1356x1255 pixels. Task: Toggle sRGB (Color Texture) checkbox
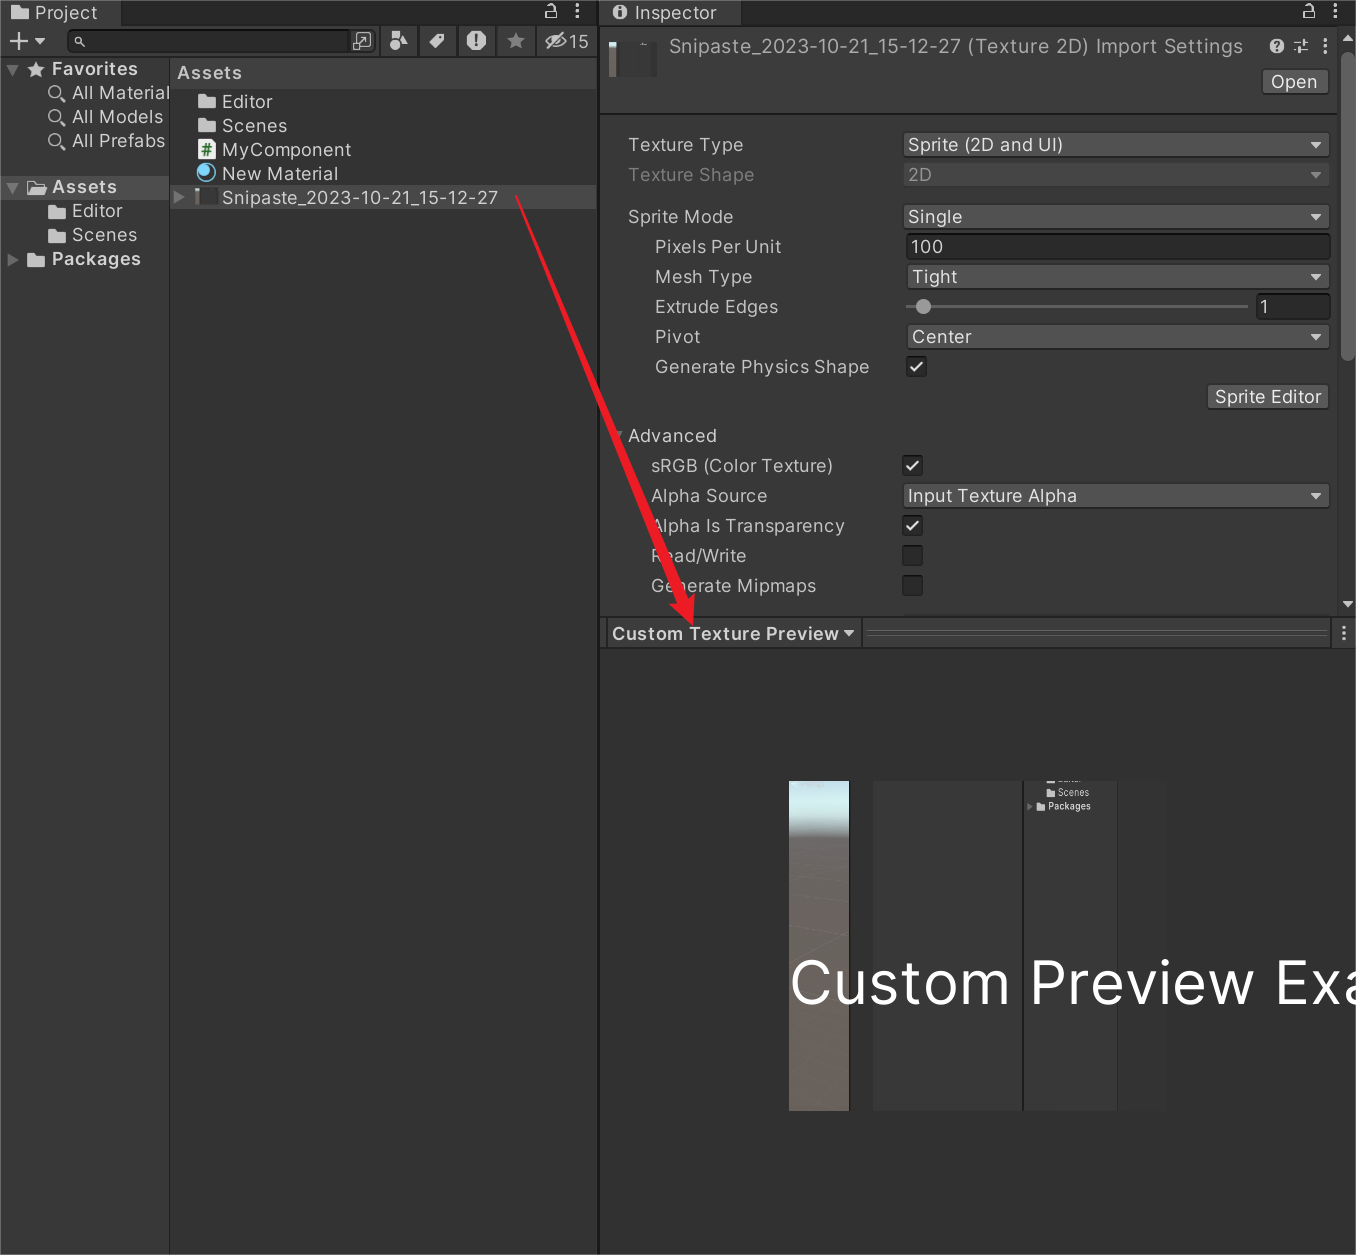[x=912, y=465]
